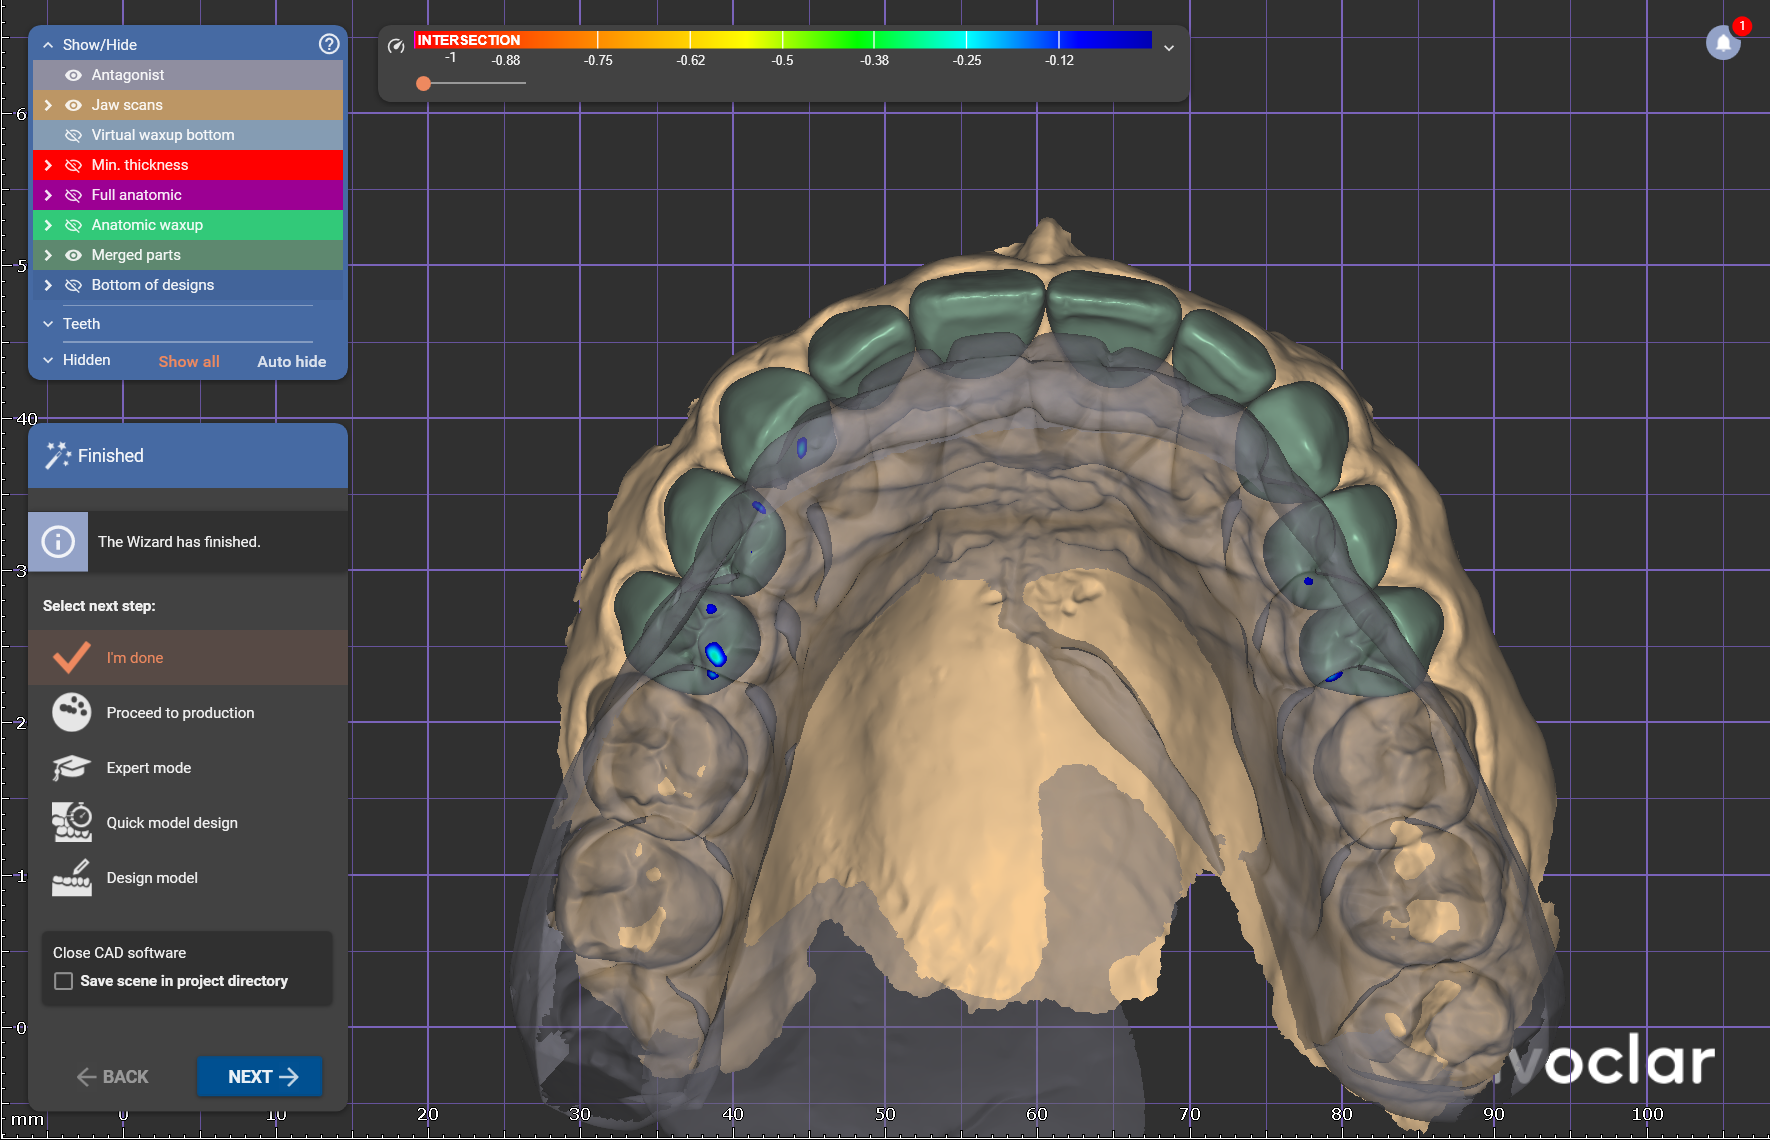Click the Auto hide button
1770x1140 pixels.
coord(292,361)
